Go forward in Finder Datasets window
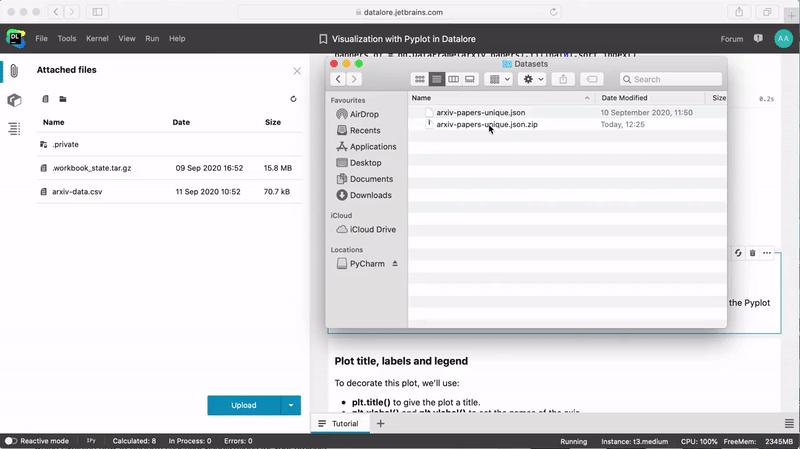The height and width of the screenshot is (449, 800). (354, 79)
